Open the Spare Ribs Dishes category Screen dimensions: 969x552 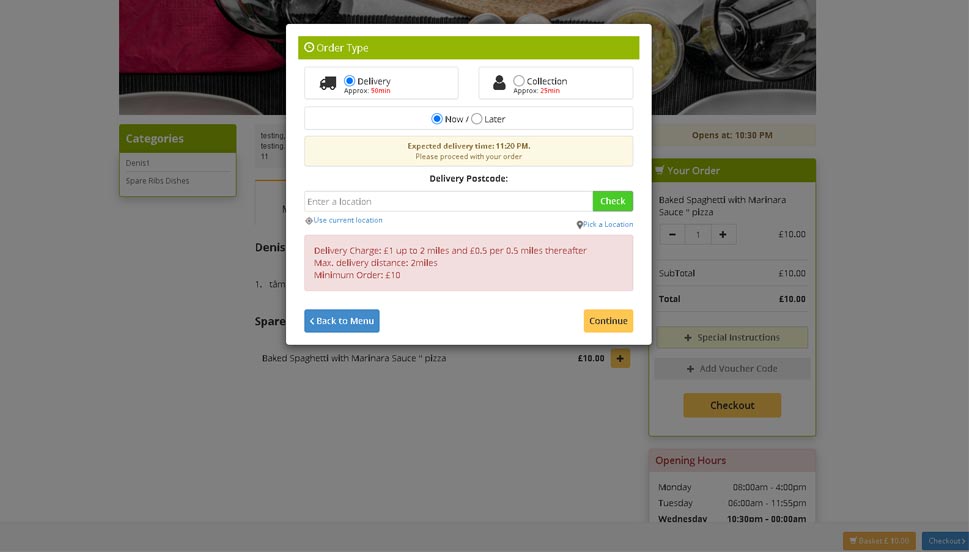158,181
